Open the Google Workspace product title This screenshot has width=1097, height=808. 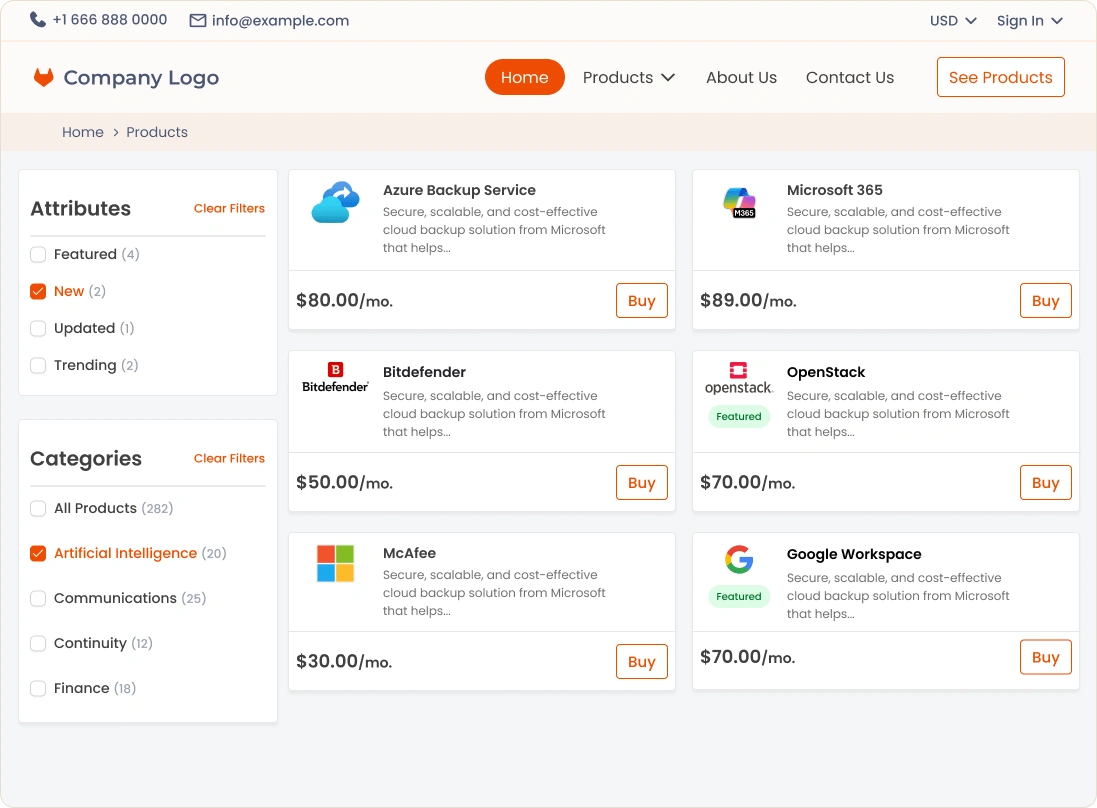(x=854, y=554)
